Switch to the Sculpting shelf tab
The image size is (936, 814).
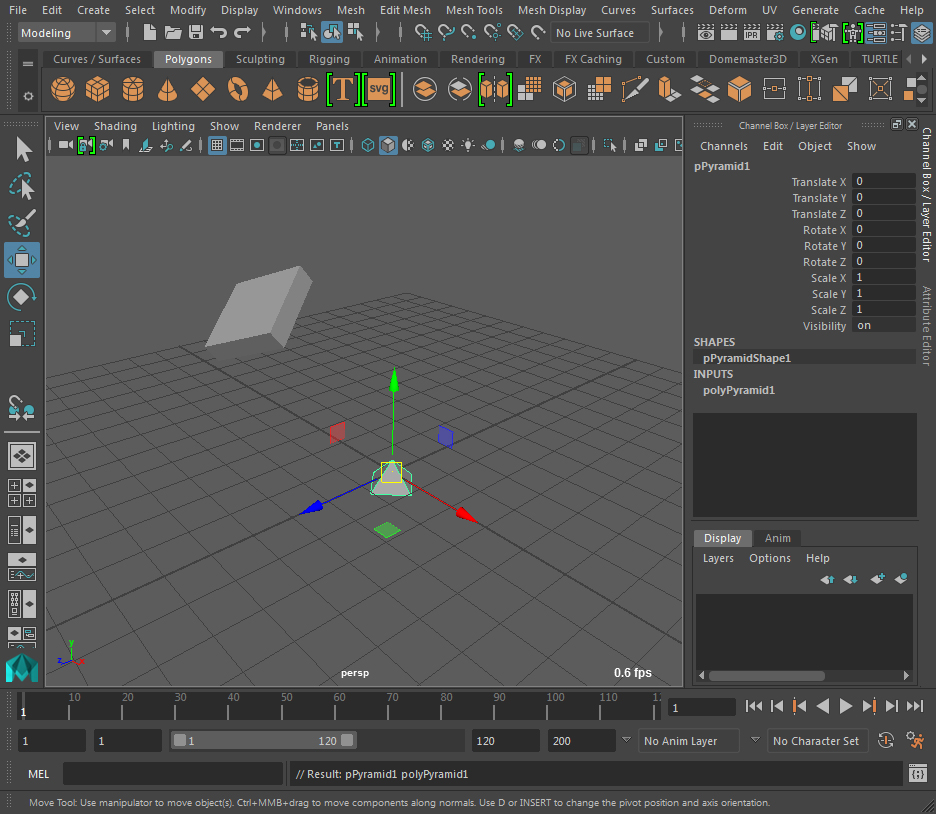(x=260, y=59)
